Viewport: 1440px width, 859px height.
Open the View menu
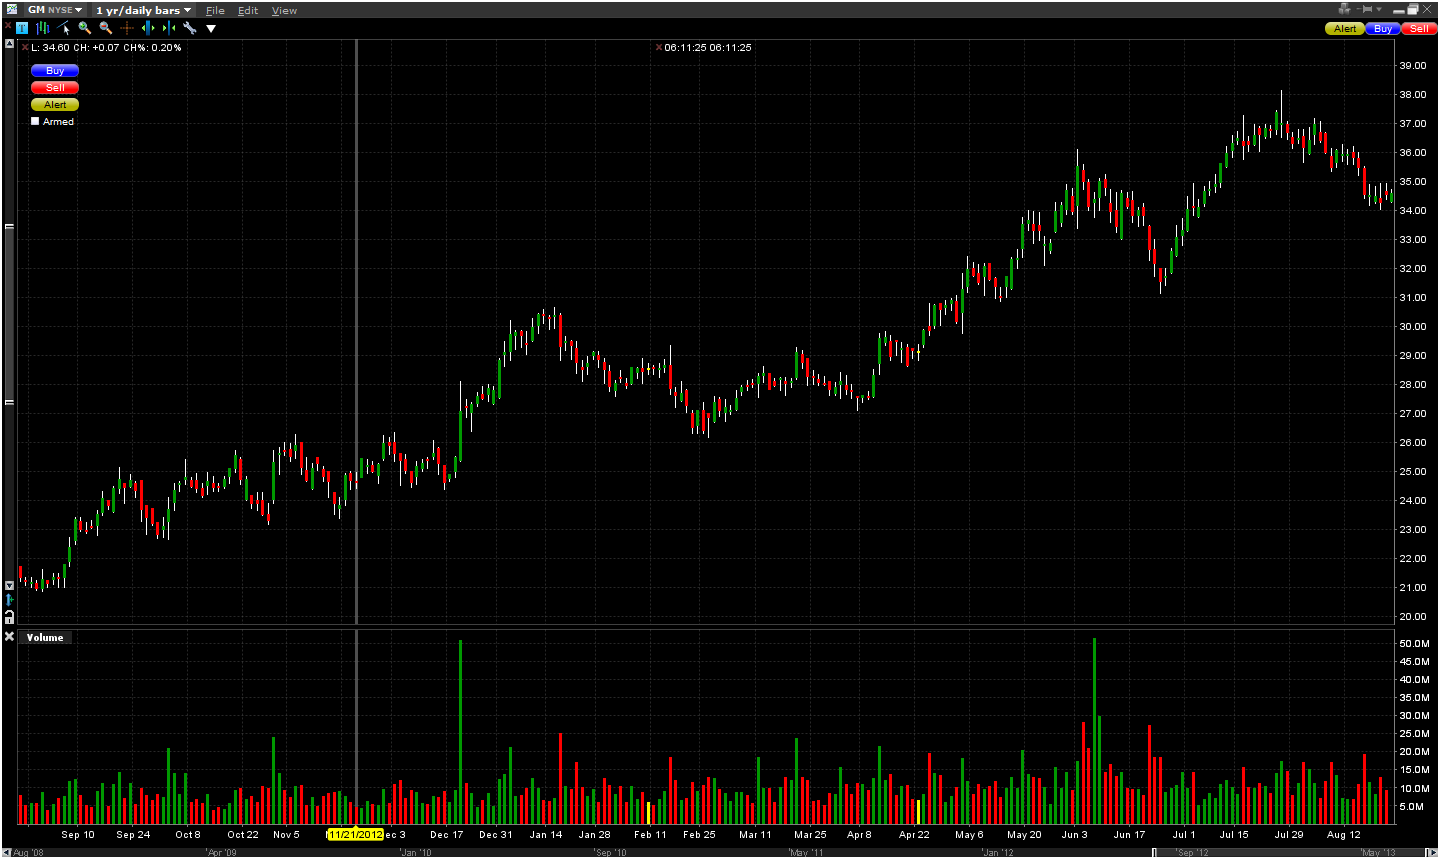click(x=284, y=10)
